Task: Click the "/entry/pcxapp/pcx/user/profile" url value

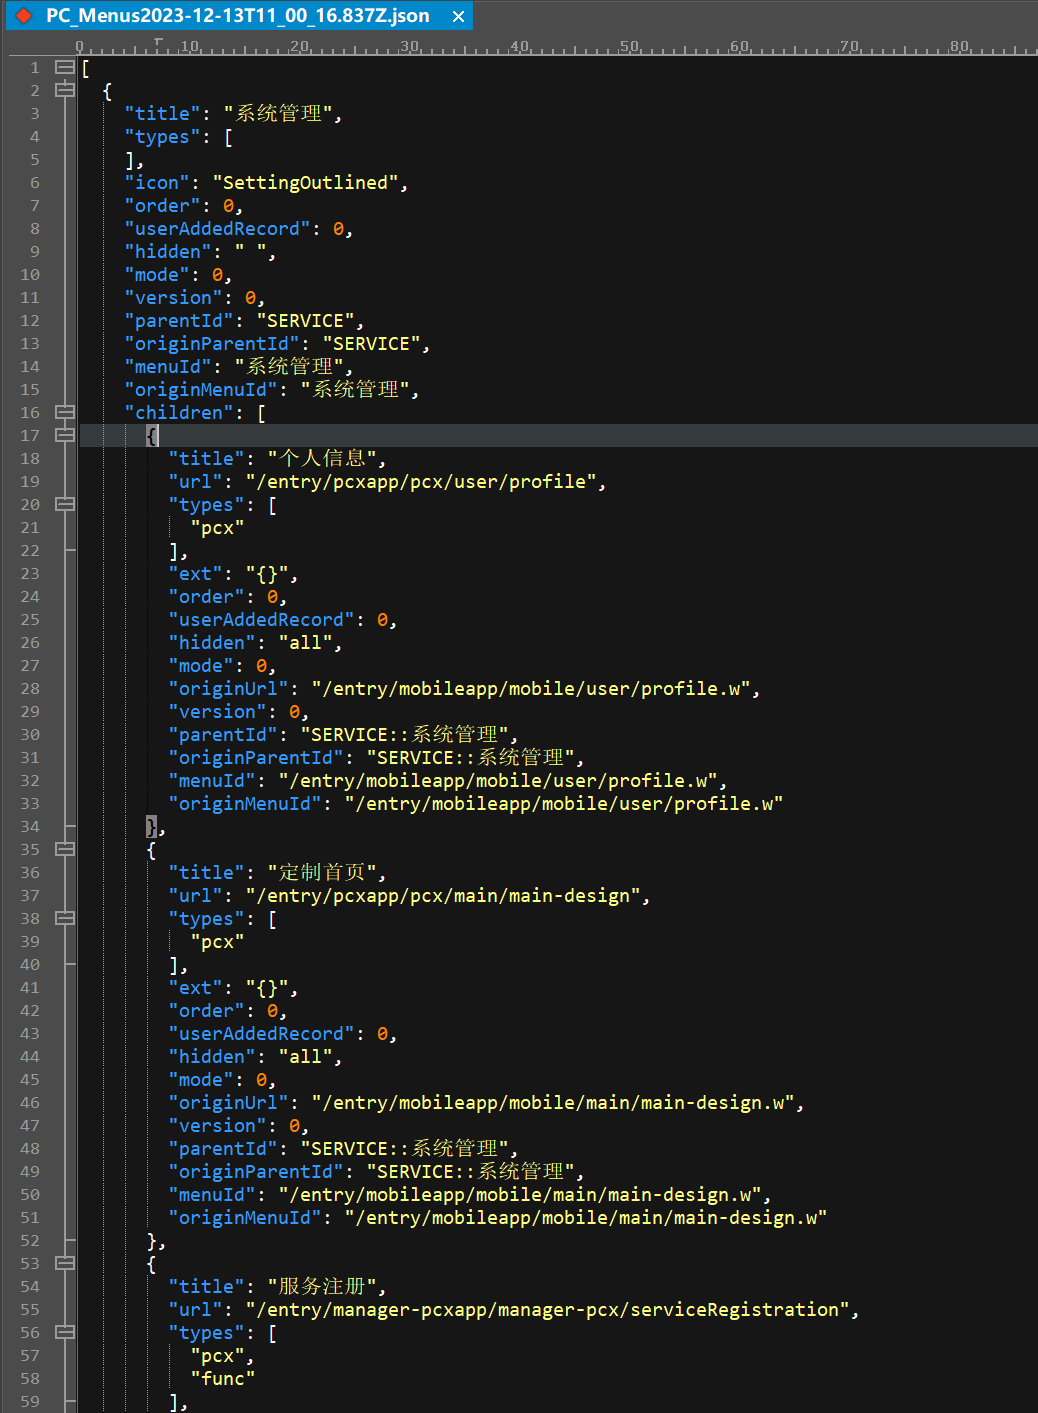Action: point(421,481)
